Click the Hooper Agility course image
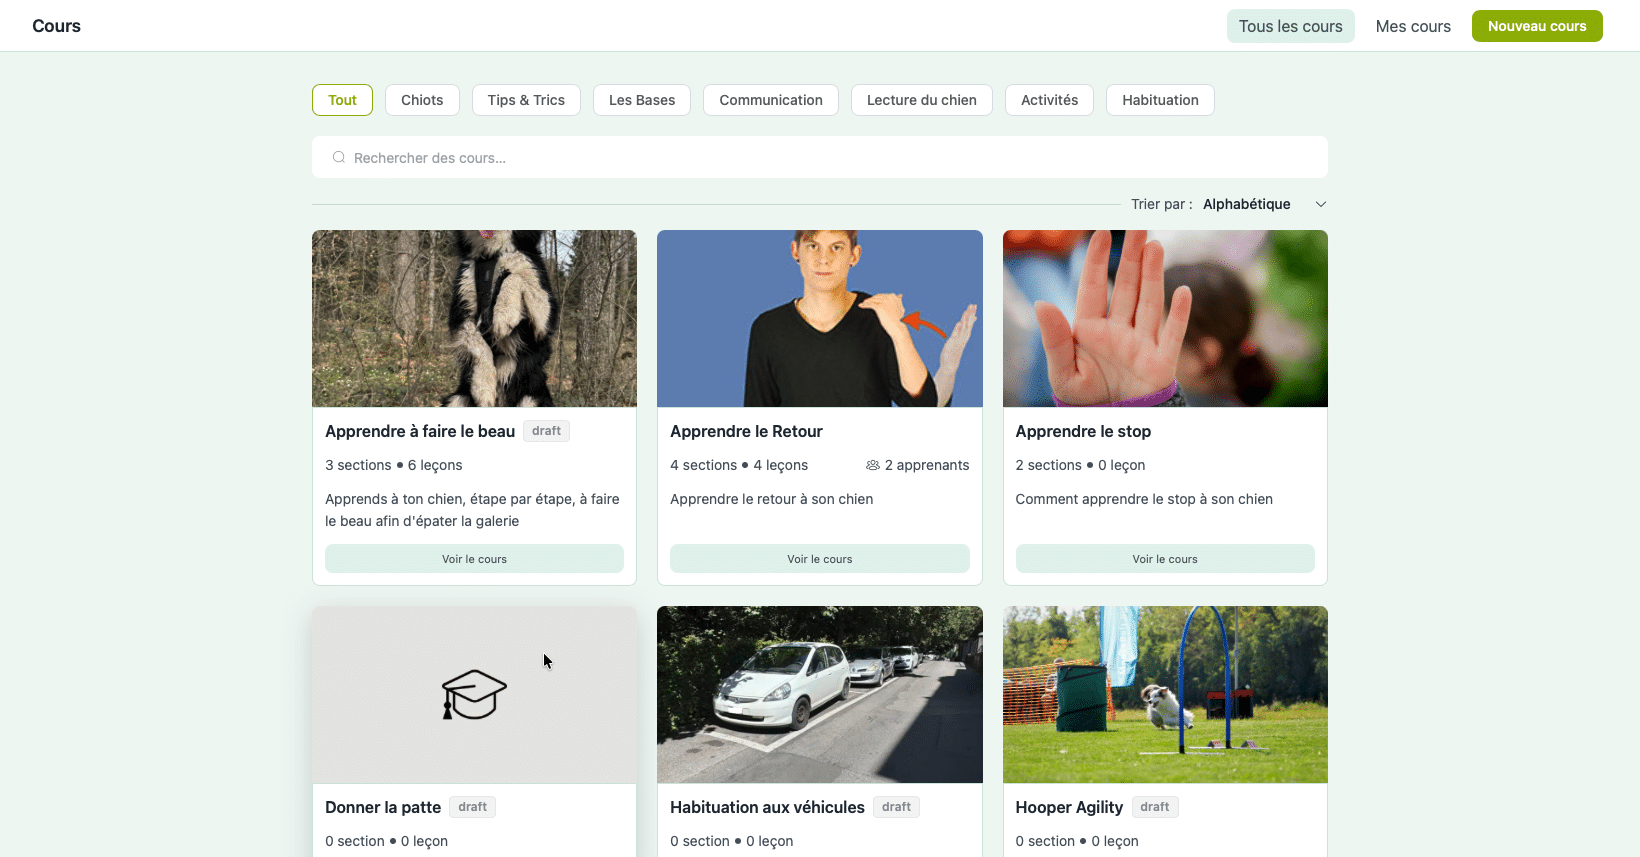 1165,694
